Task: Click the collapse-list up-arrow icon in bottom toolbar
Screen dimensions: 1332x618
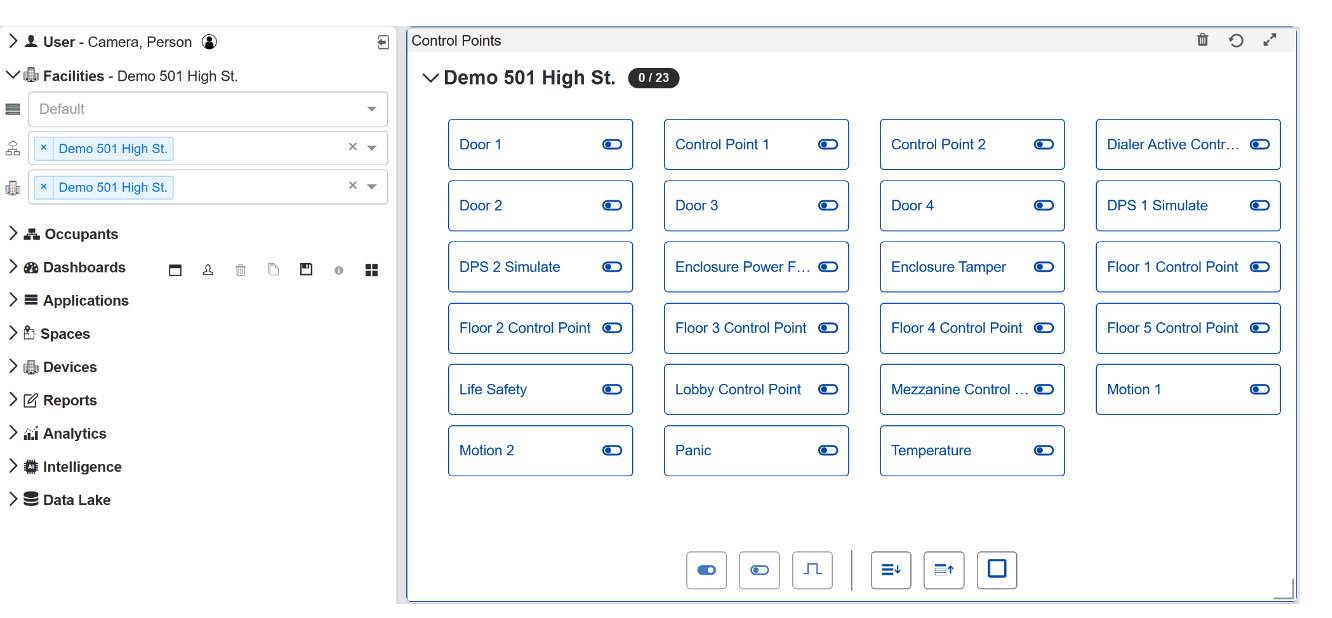Action: pos(943,570)
